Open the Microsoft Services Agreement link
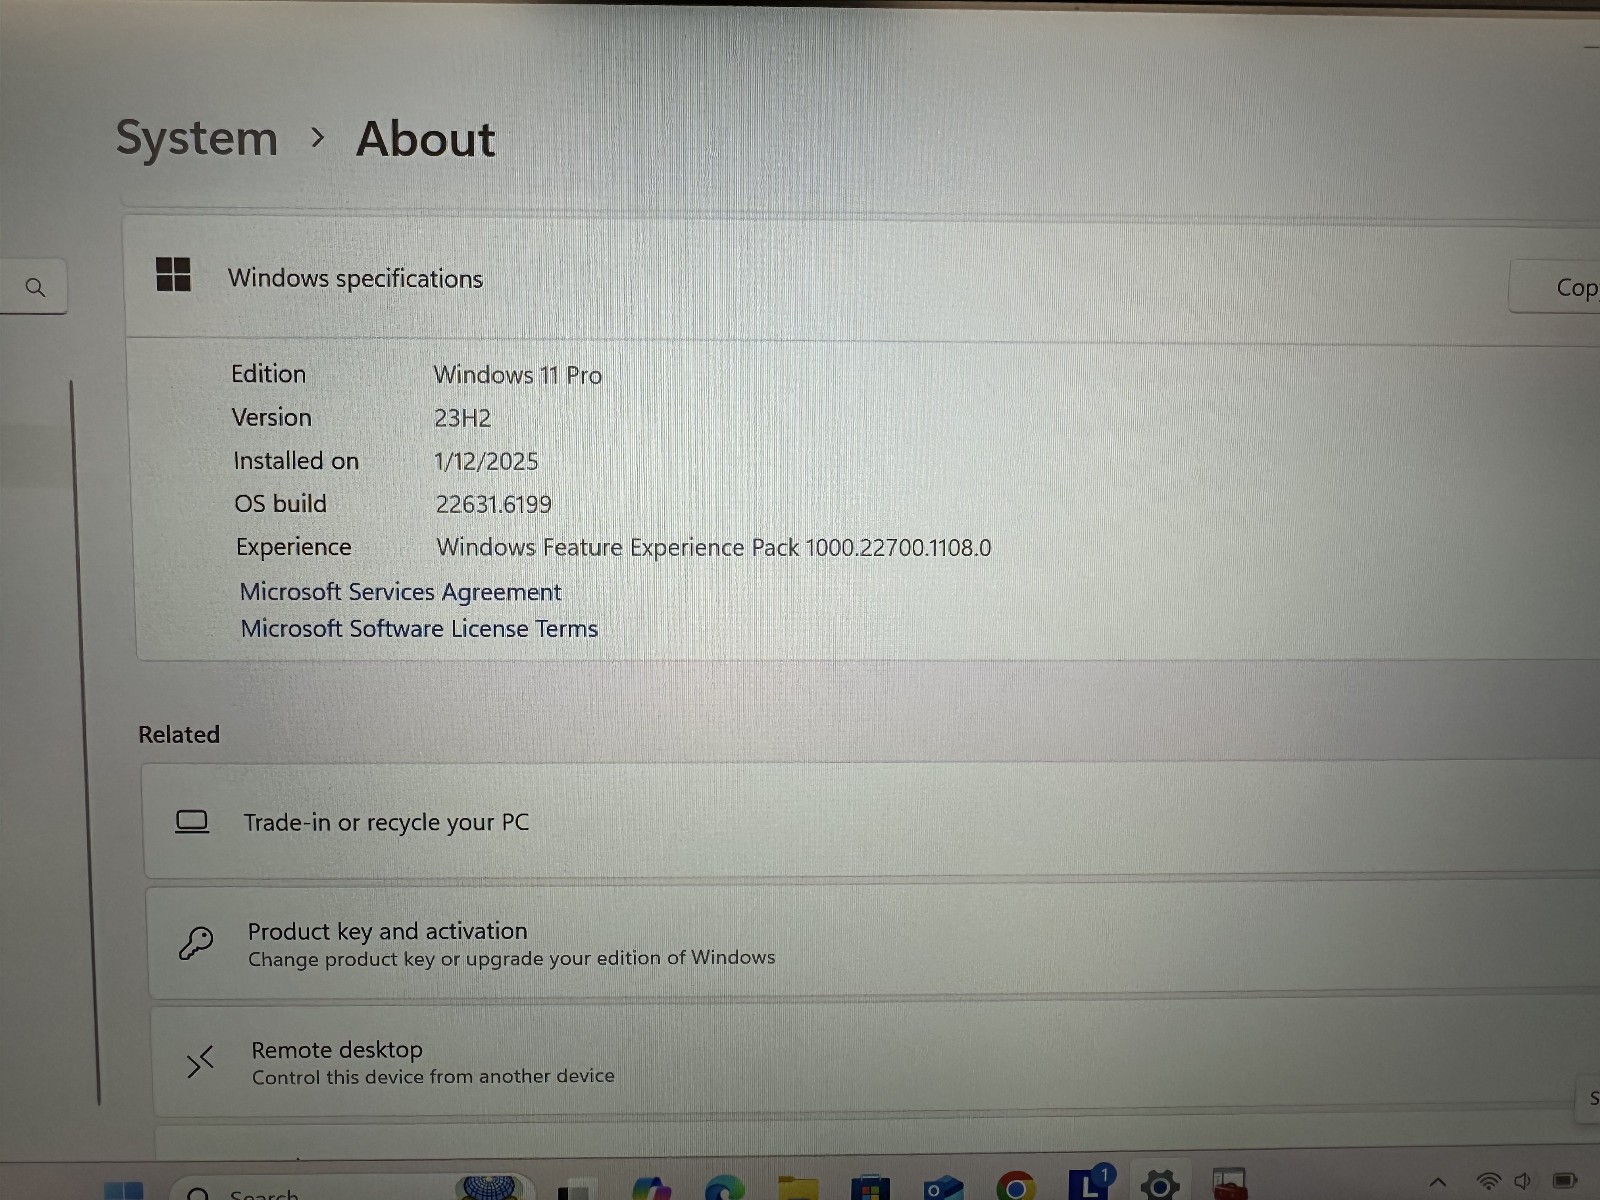Viewport: 1600px width, 1200px height. [400, 592]
